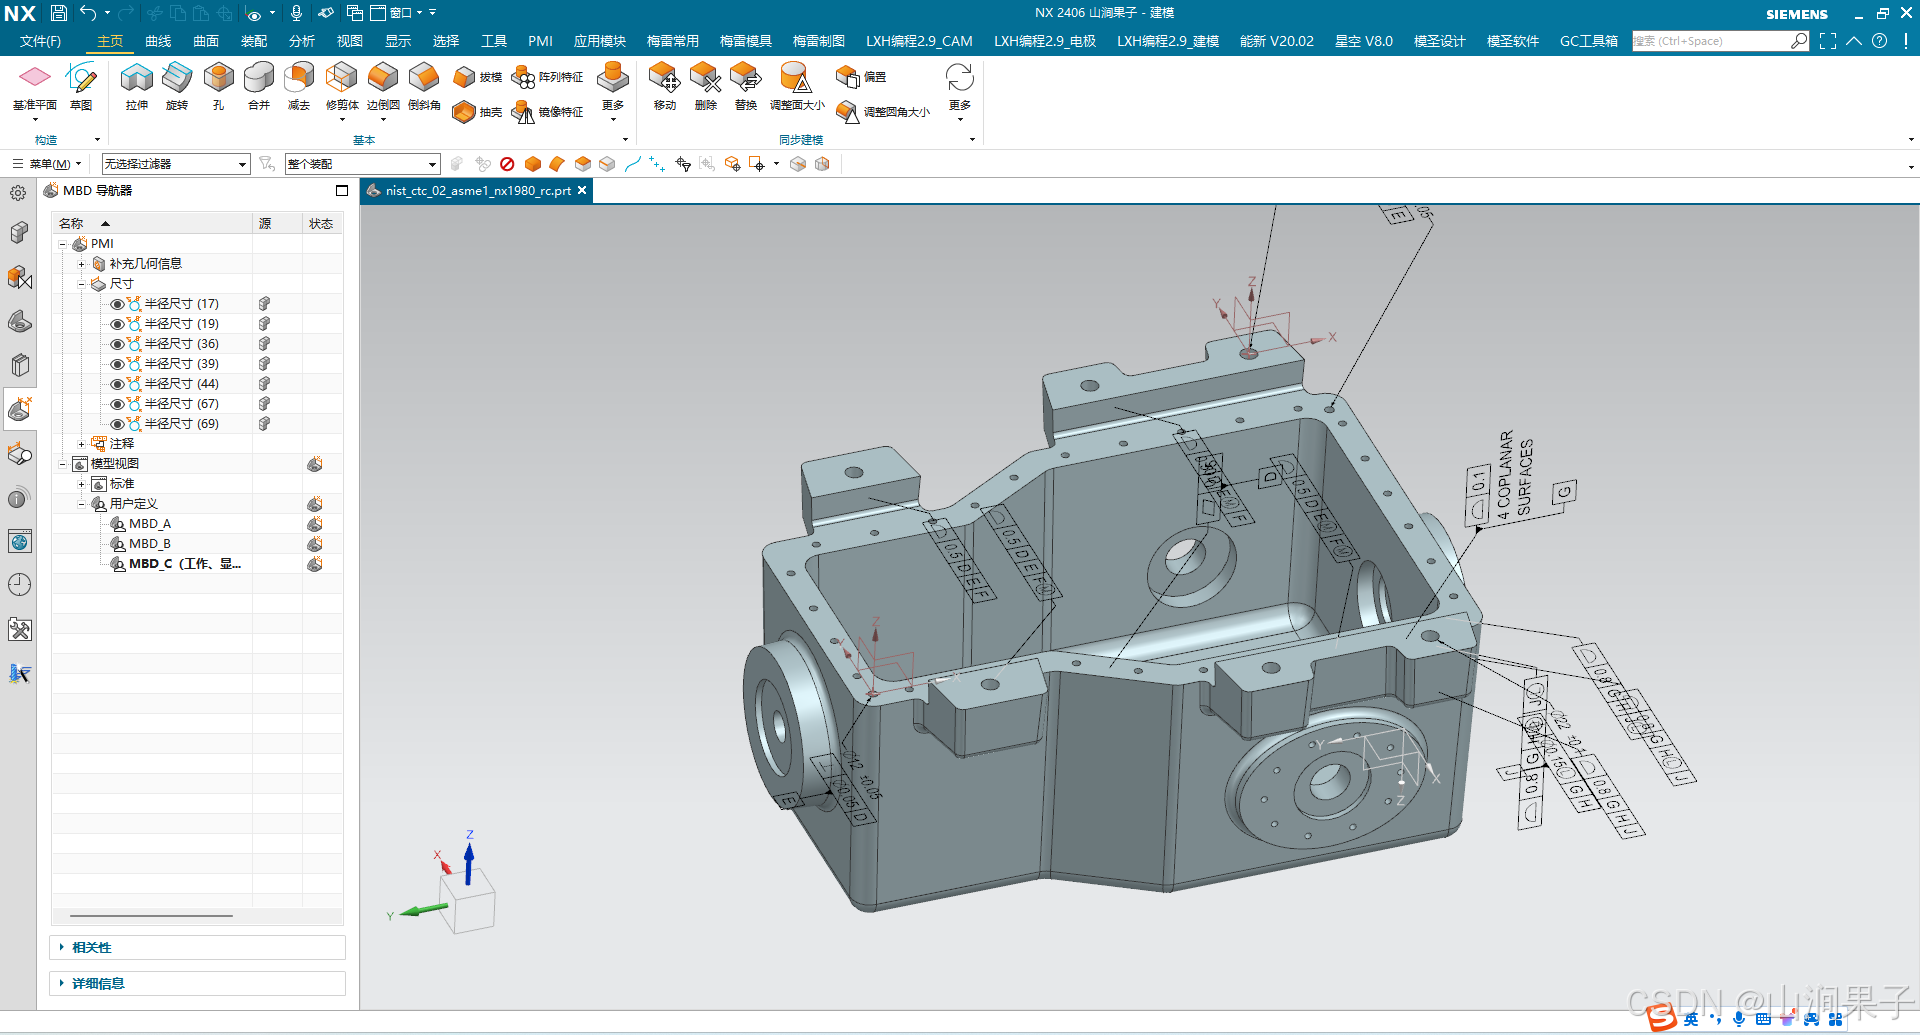
Task: Sort tree by the 名称 column header
Action: click(x=152, y=224)
